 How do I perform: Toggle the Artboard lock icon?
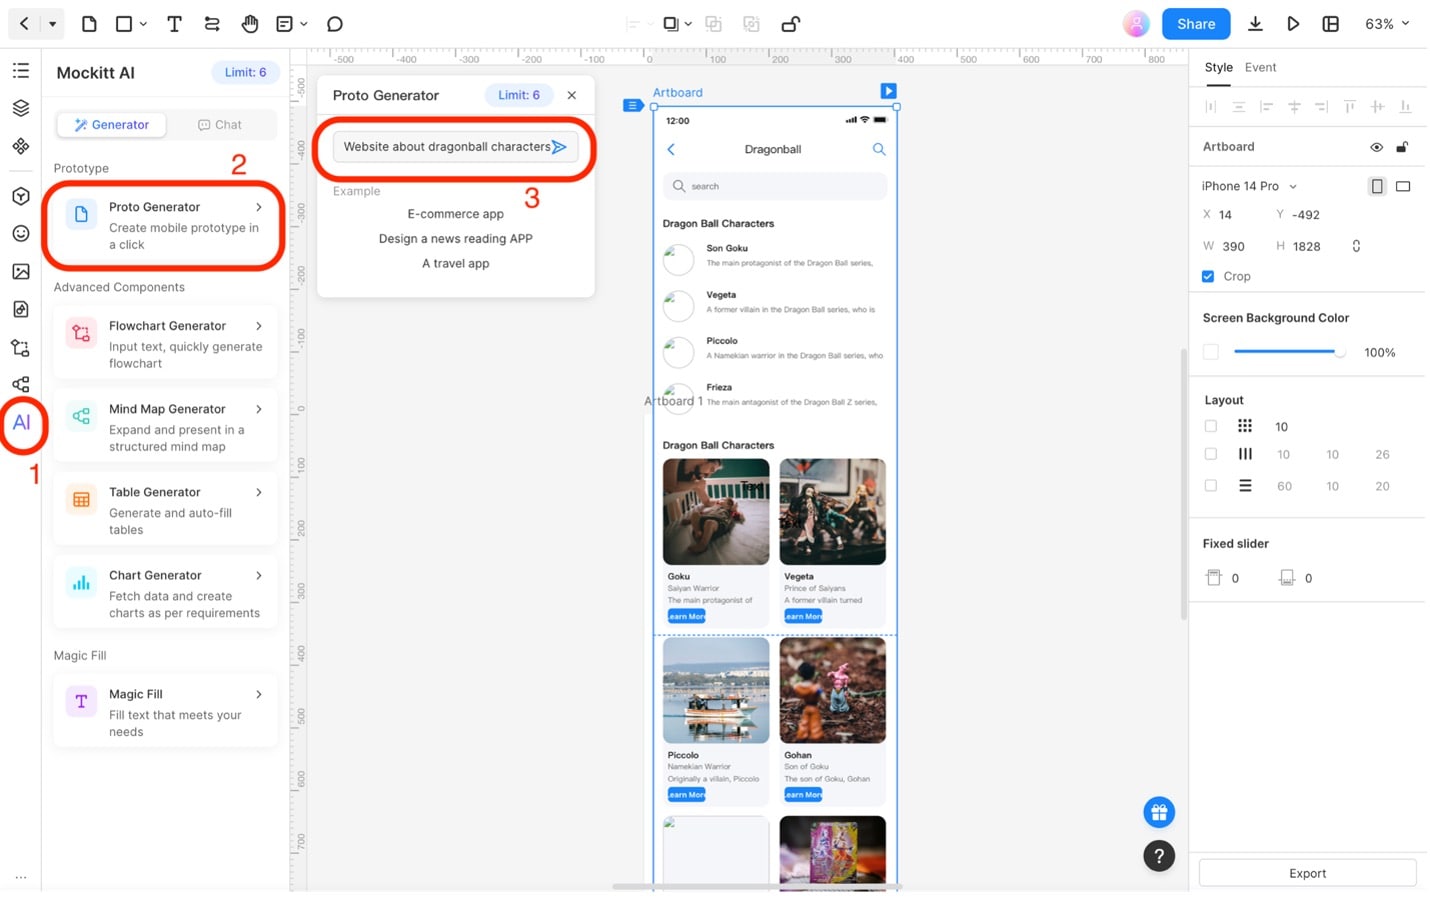click(x=1402, y=147)
